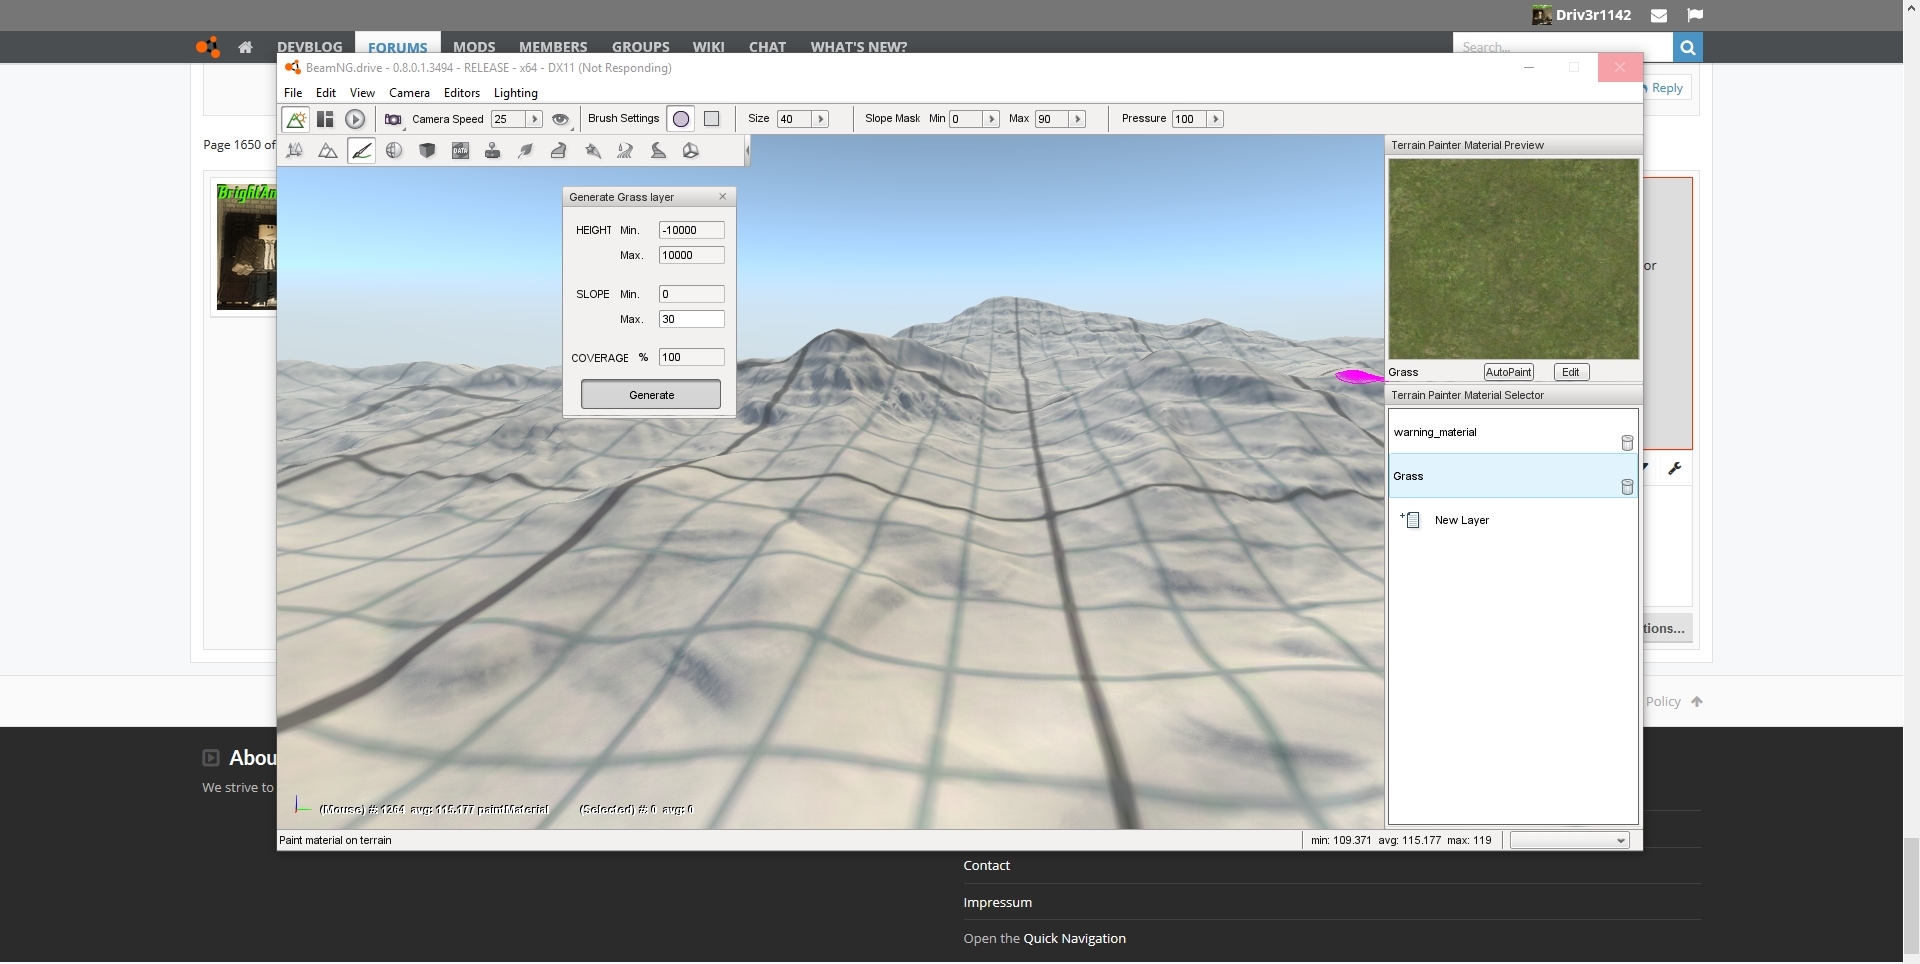Open the Driv3r1142 user profile
The image size is (1920, 964).
tap(1582, 15)
